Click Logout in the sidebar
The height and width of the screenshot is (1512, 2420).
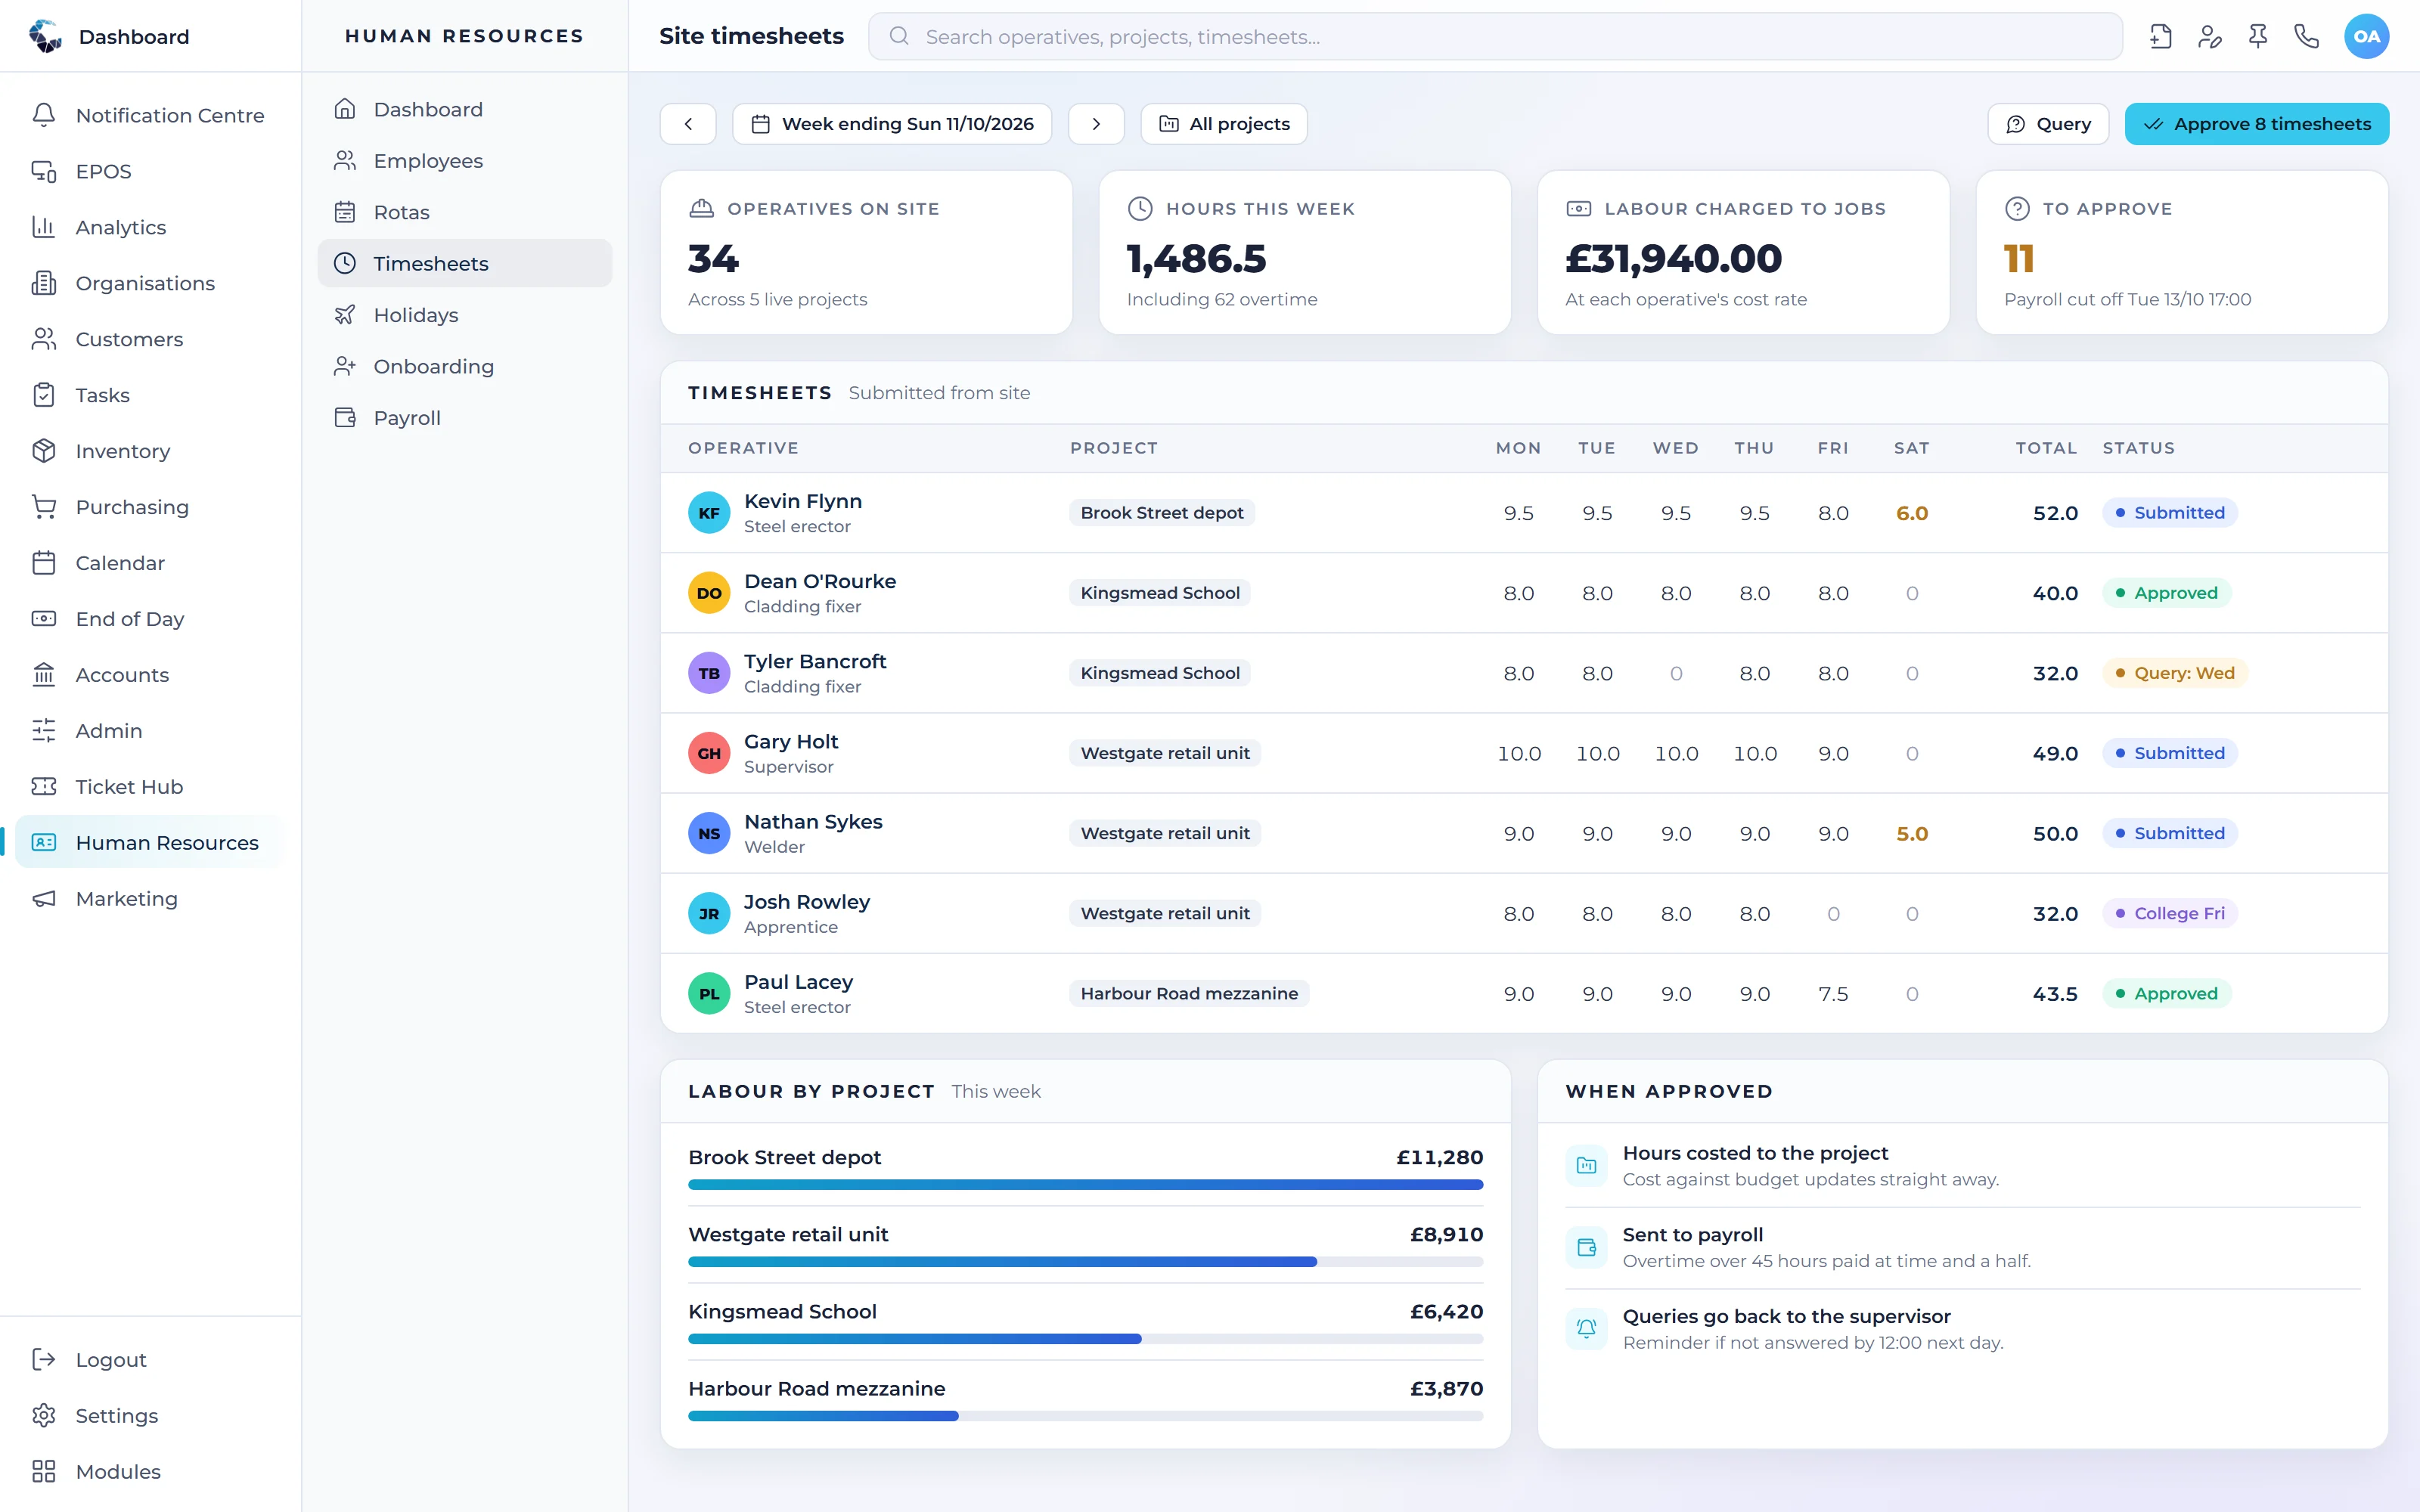150,1360
